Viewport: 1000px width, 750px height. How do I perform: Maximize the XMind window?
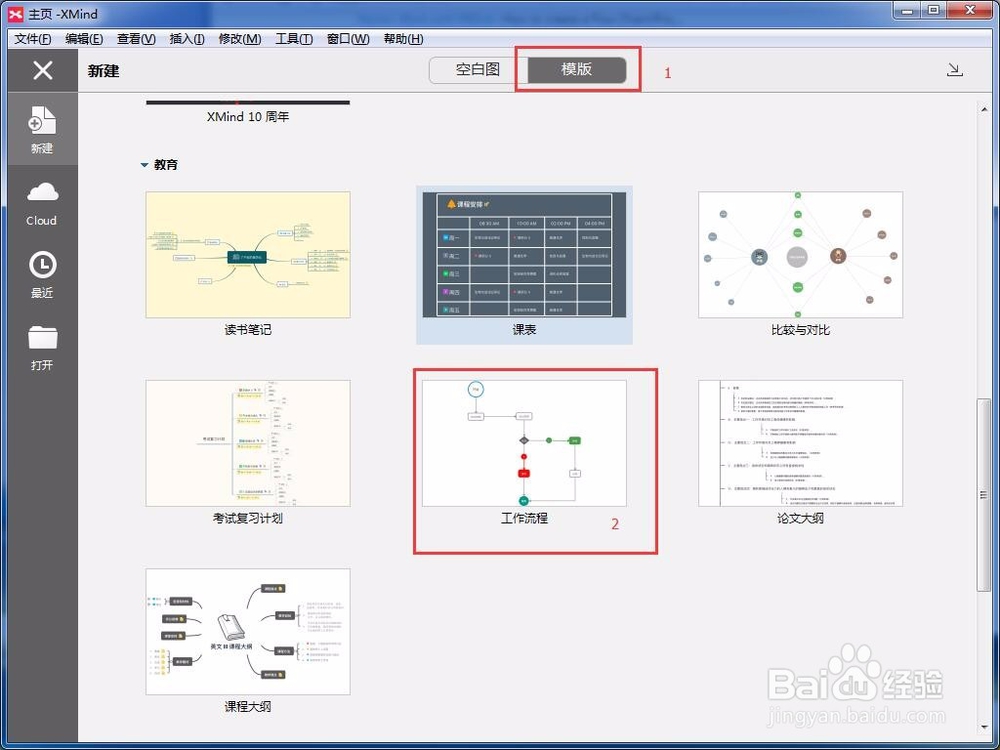click(933, 10)
